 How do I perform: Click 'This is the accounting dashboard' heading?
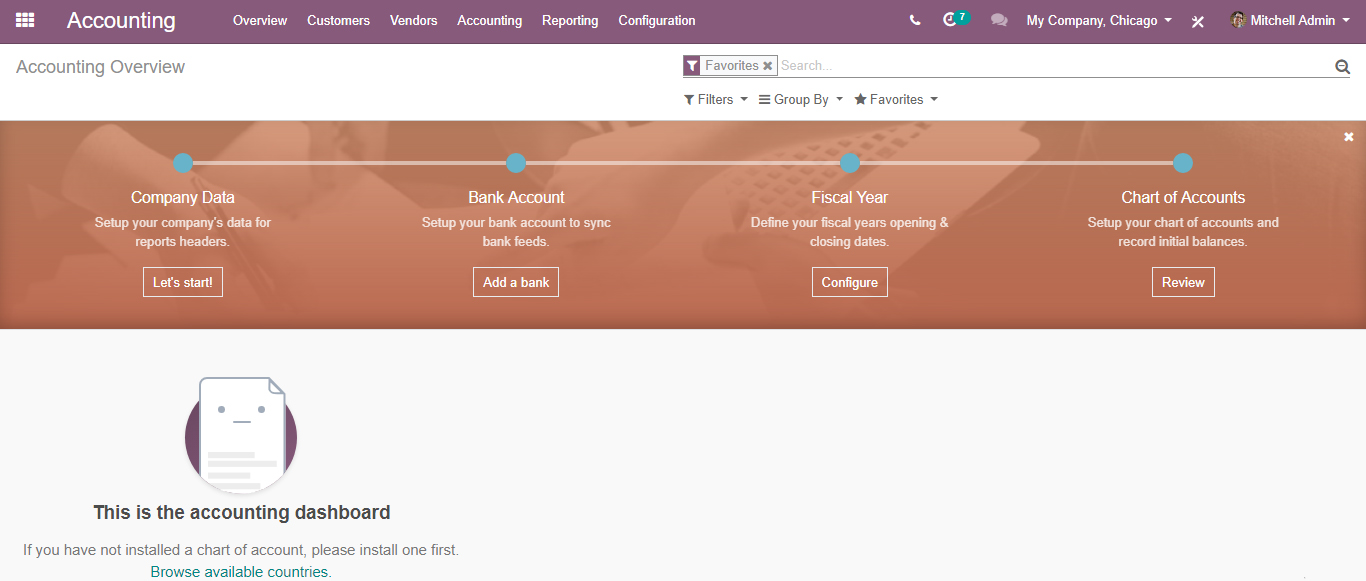pyautogui.click(x=242, y=513)
